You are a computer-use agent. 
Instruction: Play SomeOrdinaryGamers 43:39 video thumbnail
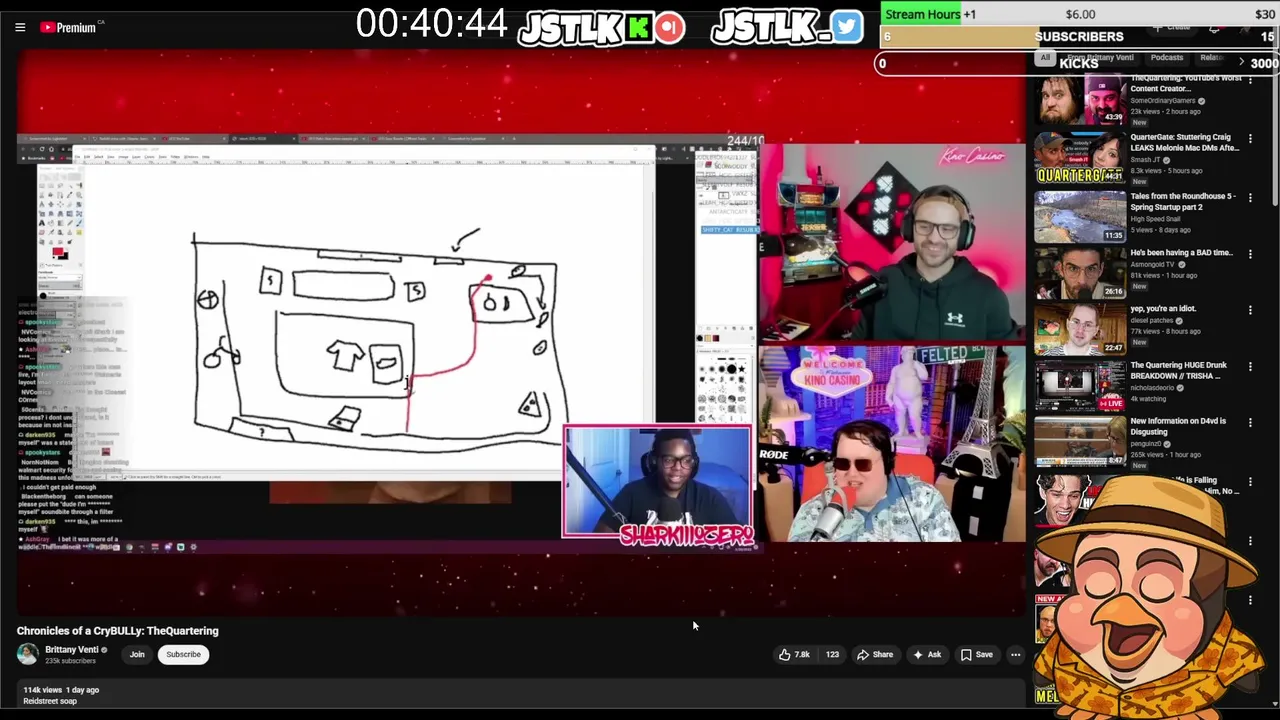point(1080,100)
